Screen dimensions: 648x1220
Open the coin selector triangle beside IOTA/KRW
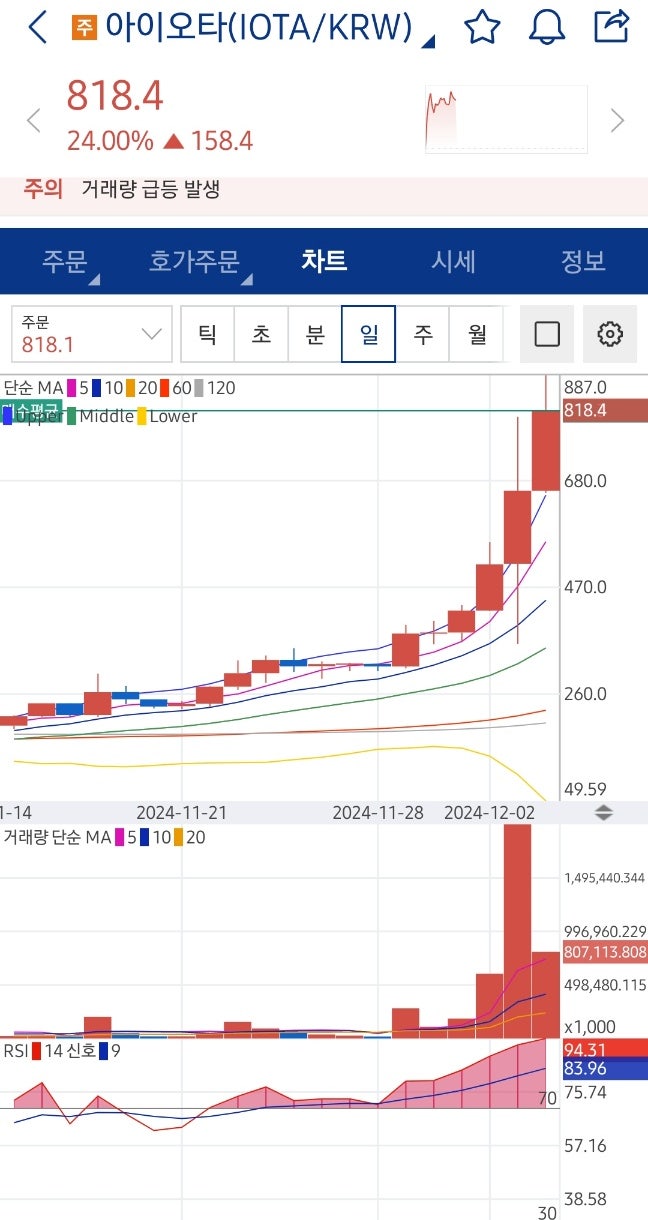[x=428, y=41]
